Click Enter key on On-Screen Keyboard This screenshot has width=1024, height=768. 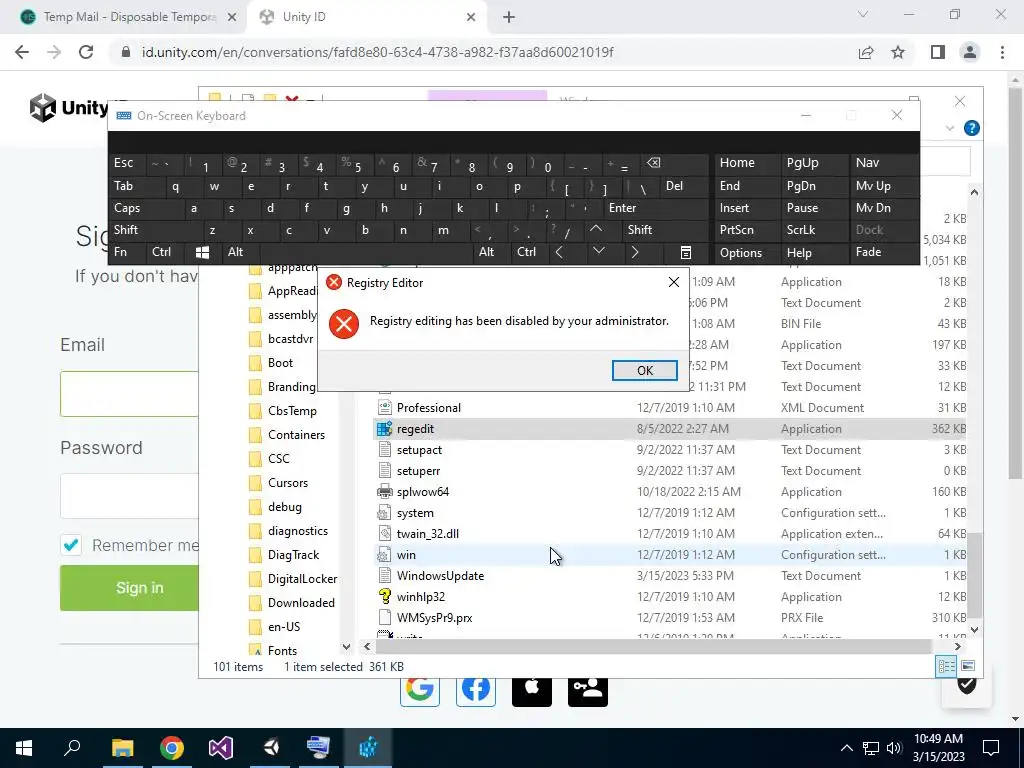coord(656,208)
